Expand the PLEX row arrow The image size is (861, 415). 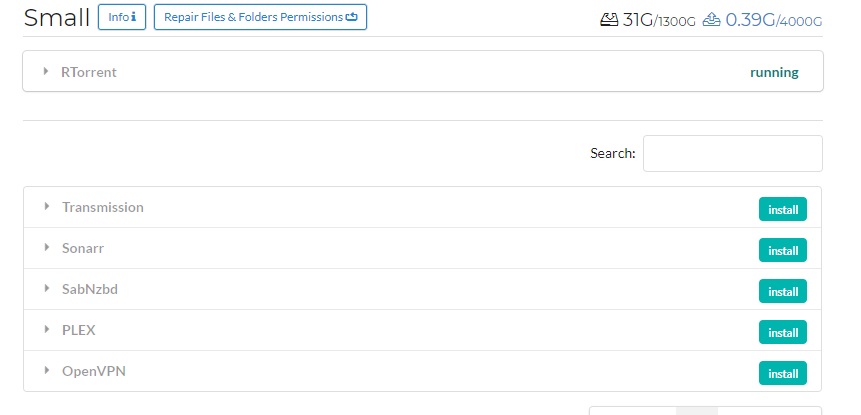[47, 329]
